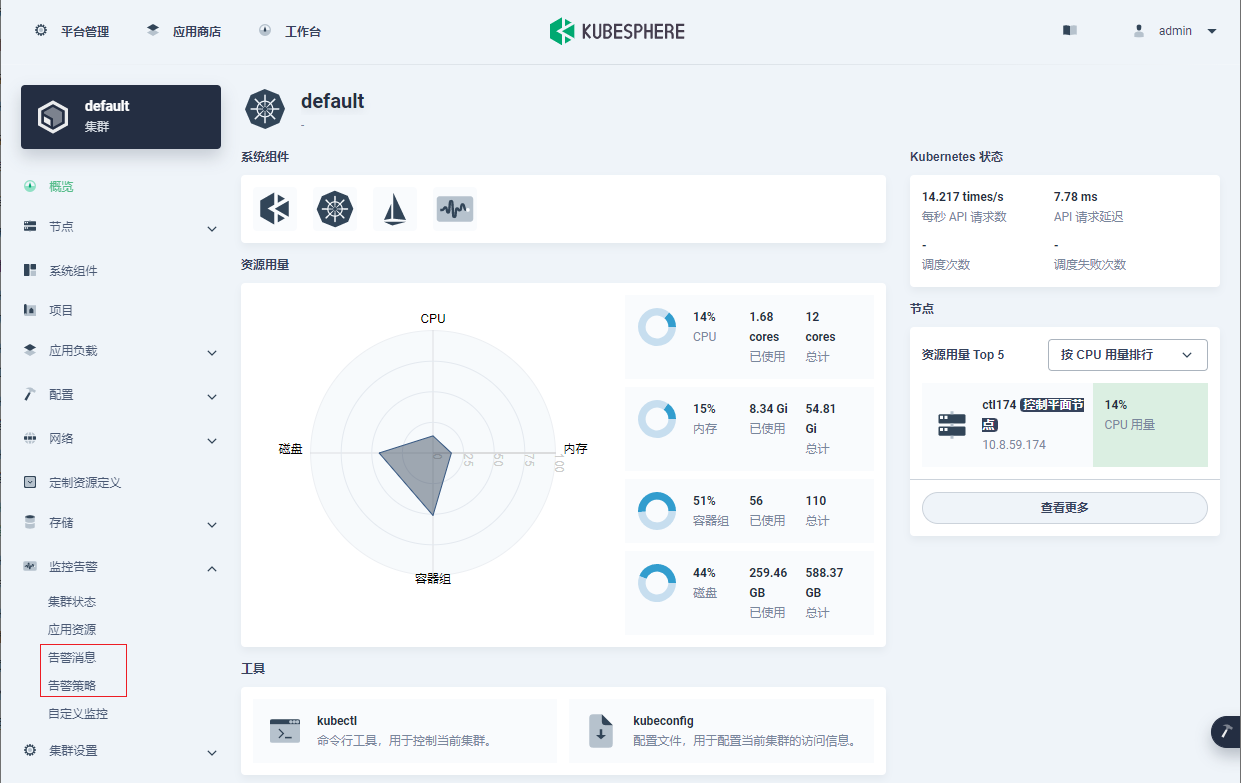The height and width of the screenshot is (783, 1241).
Task: Click the 259.46 GB disk used value
Action: (x=768, y=583)
